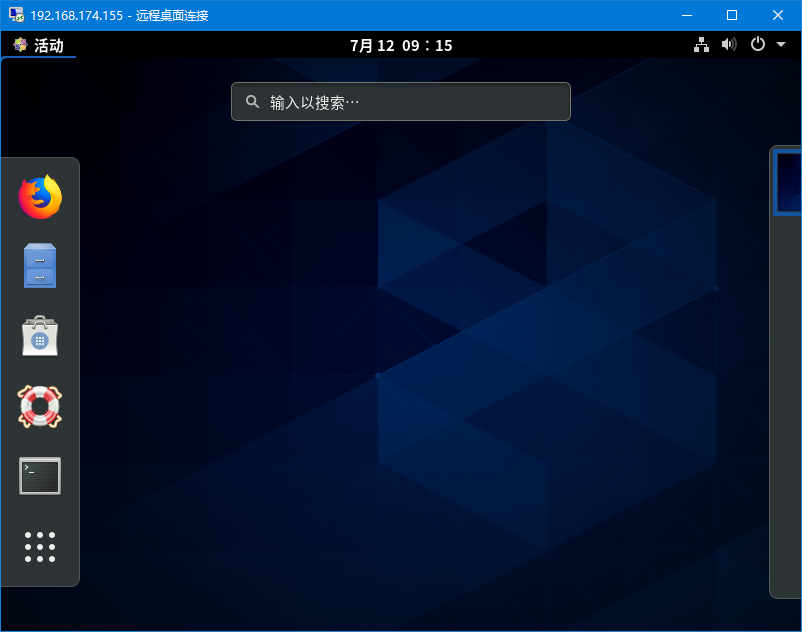This screenshot has height=632, width=802.
Task: Click the power icon in the top bar
Action: tap(756, 44)
